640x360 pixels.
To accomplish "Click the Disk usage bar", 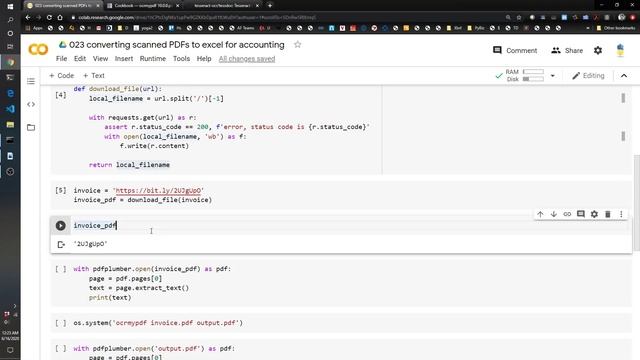I will pyautogui.click(x=533, y=79).
